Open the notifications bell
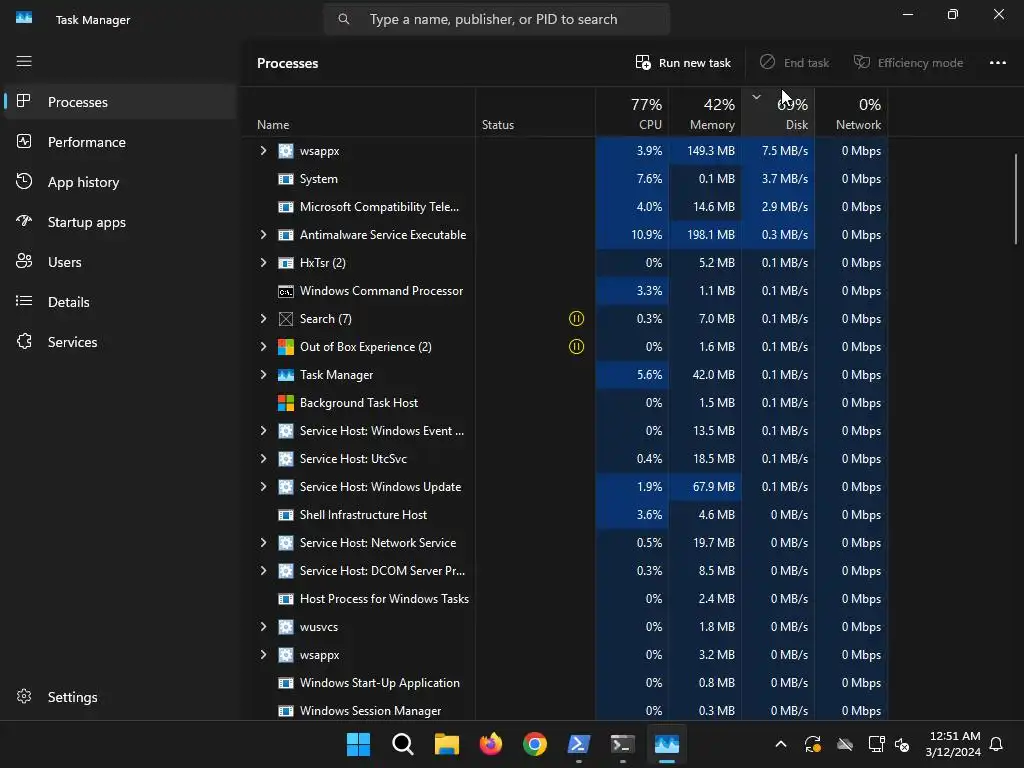 [x=996, y=744]
